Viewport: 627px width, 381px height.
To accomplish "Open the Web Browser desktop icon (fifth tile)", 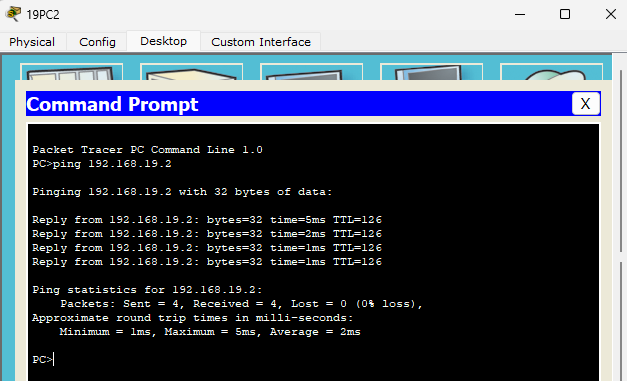I will [551, 72].
